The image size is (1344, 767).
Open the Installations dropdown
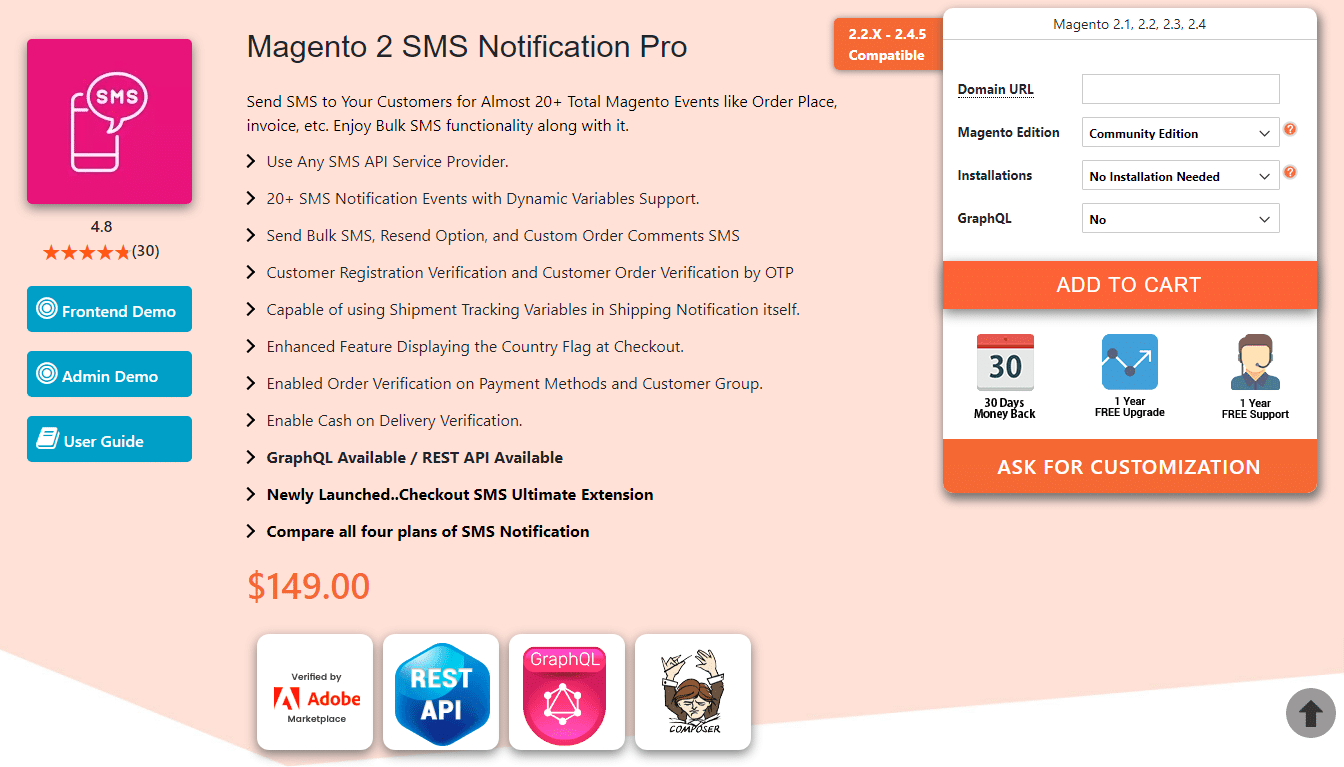click(x=1180, y=176)
